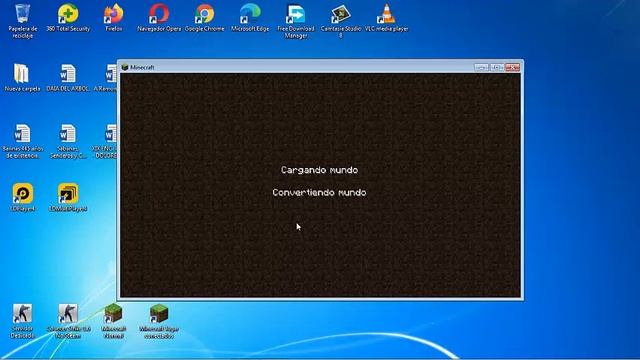
Task: Minimize the Minecraft window
Action: [x=481, y=67]
